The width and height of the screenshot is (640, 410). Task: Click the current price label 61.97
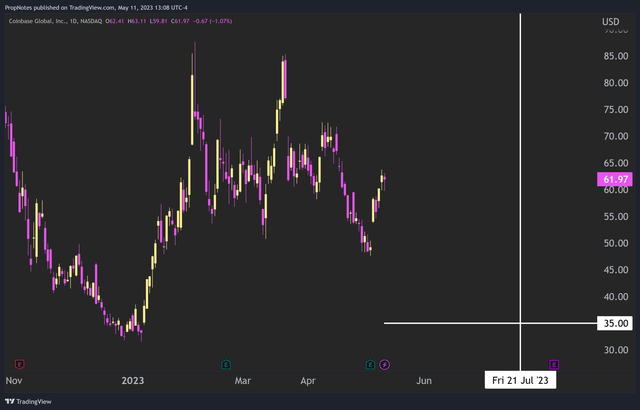tap(615, 179)
